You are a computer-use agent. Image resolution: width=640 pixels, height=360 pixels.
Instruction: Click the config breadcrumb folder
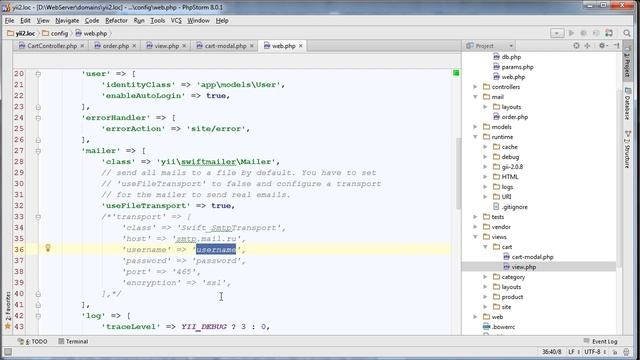pyautogui.click(x=55, y=33)
